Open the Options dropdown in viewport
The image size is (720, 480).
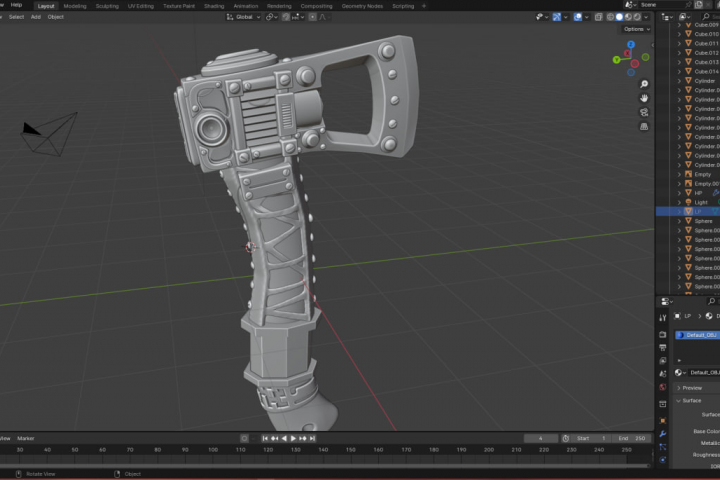(x=635, y=29)
